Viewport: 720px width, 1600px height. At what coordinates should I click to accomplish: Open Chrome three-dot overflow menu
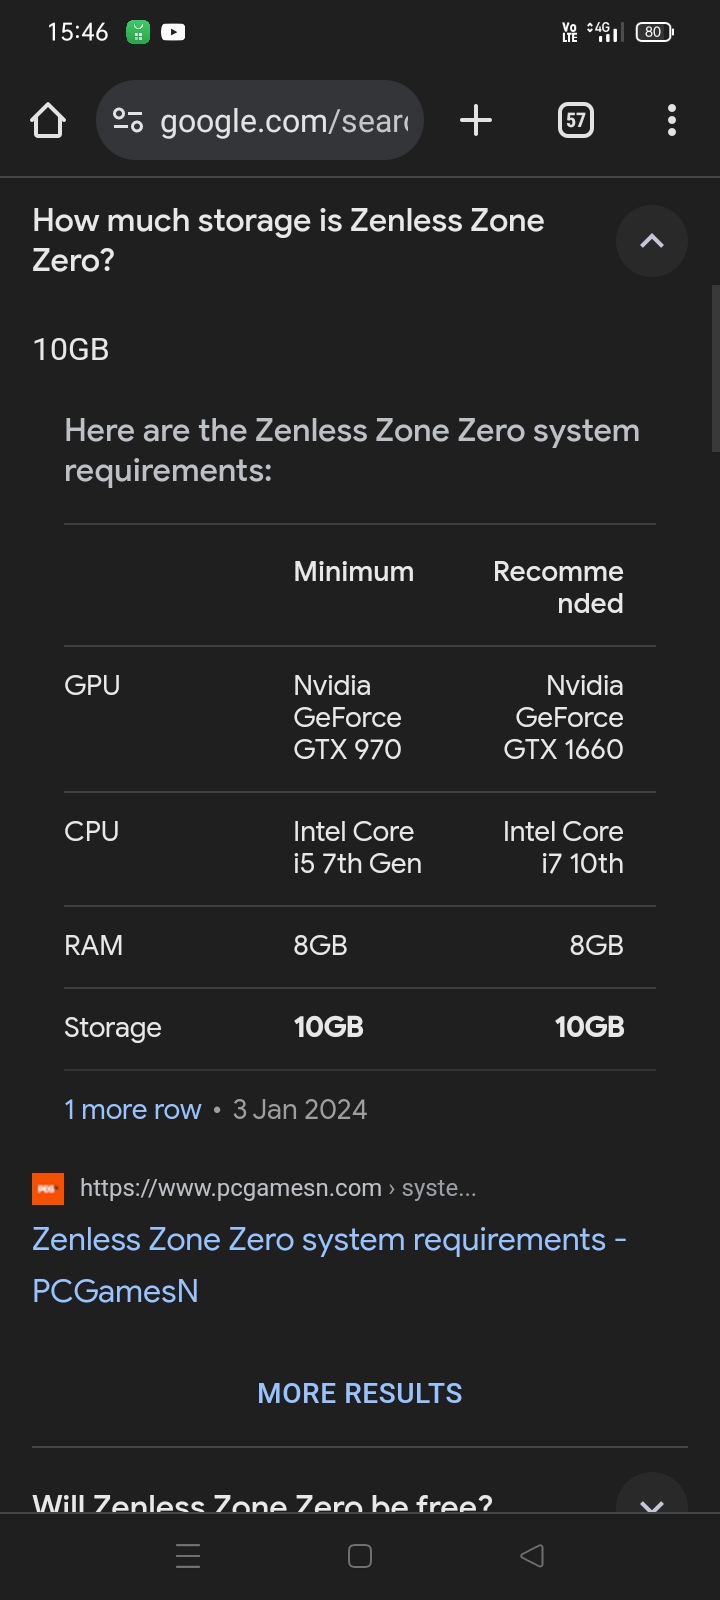pos(672,121)
